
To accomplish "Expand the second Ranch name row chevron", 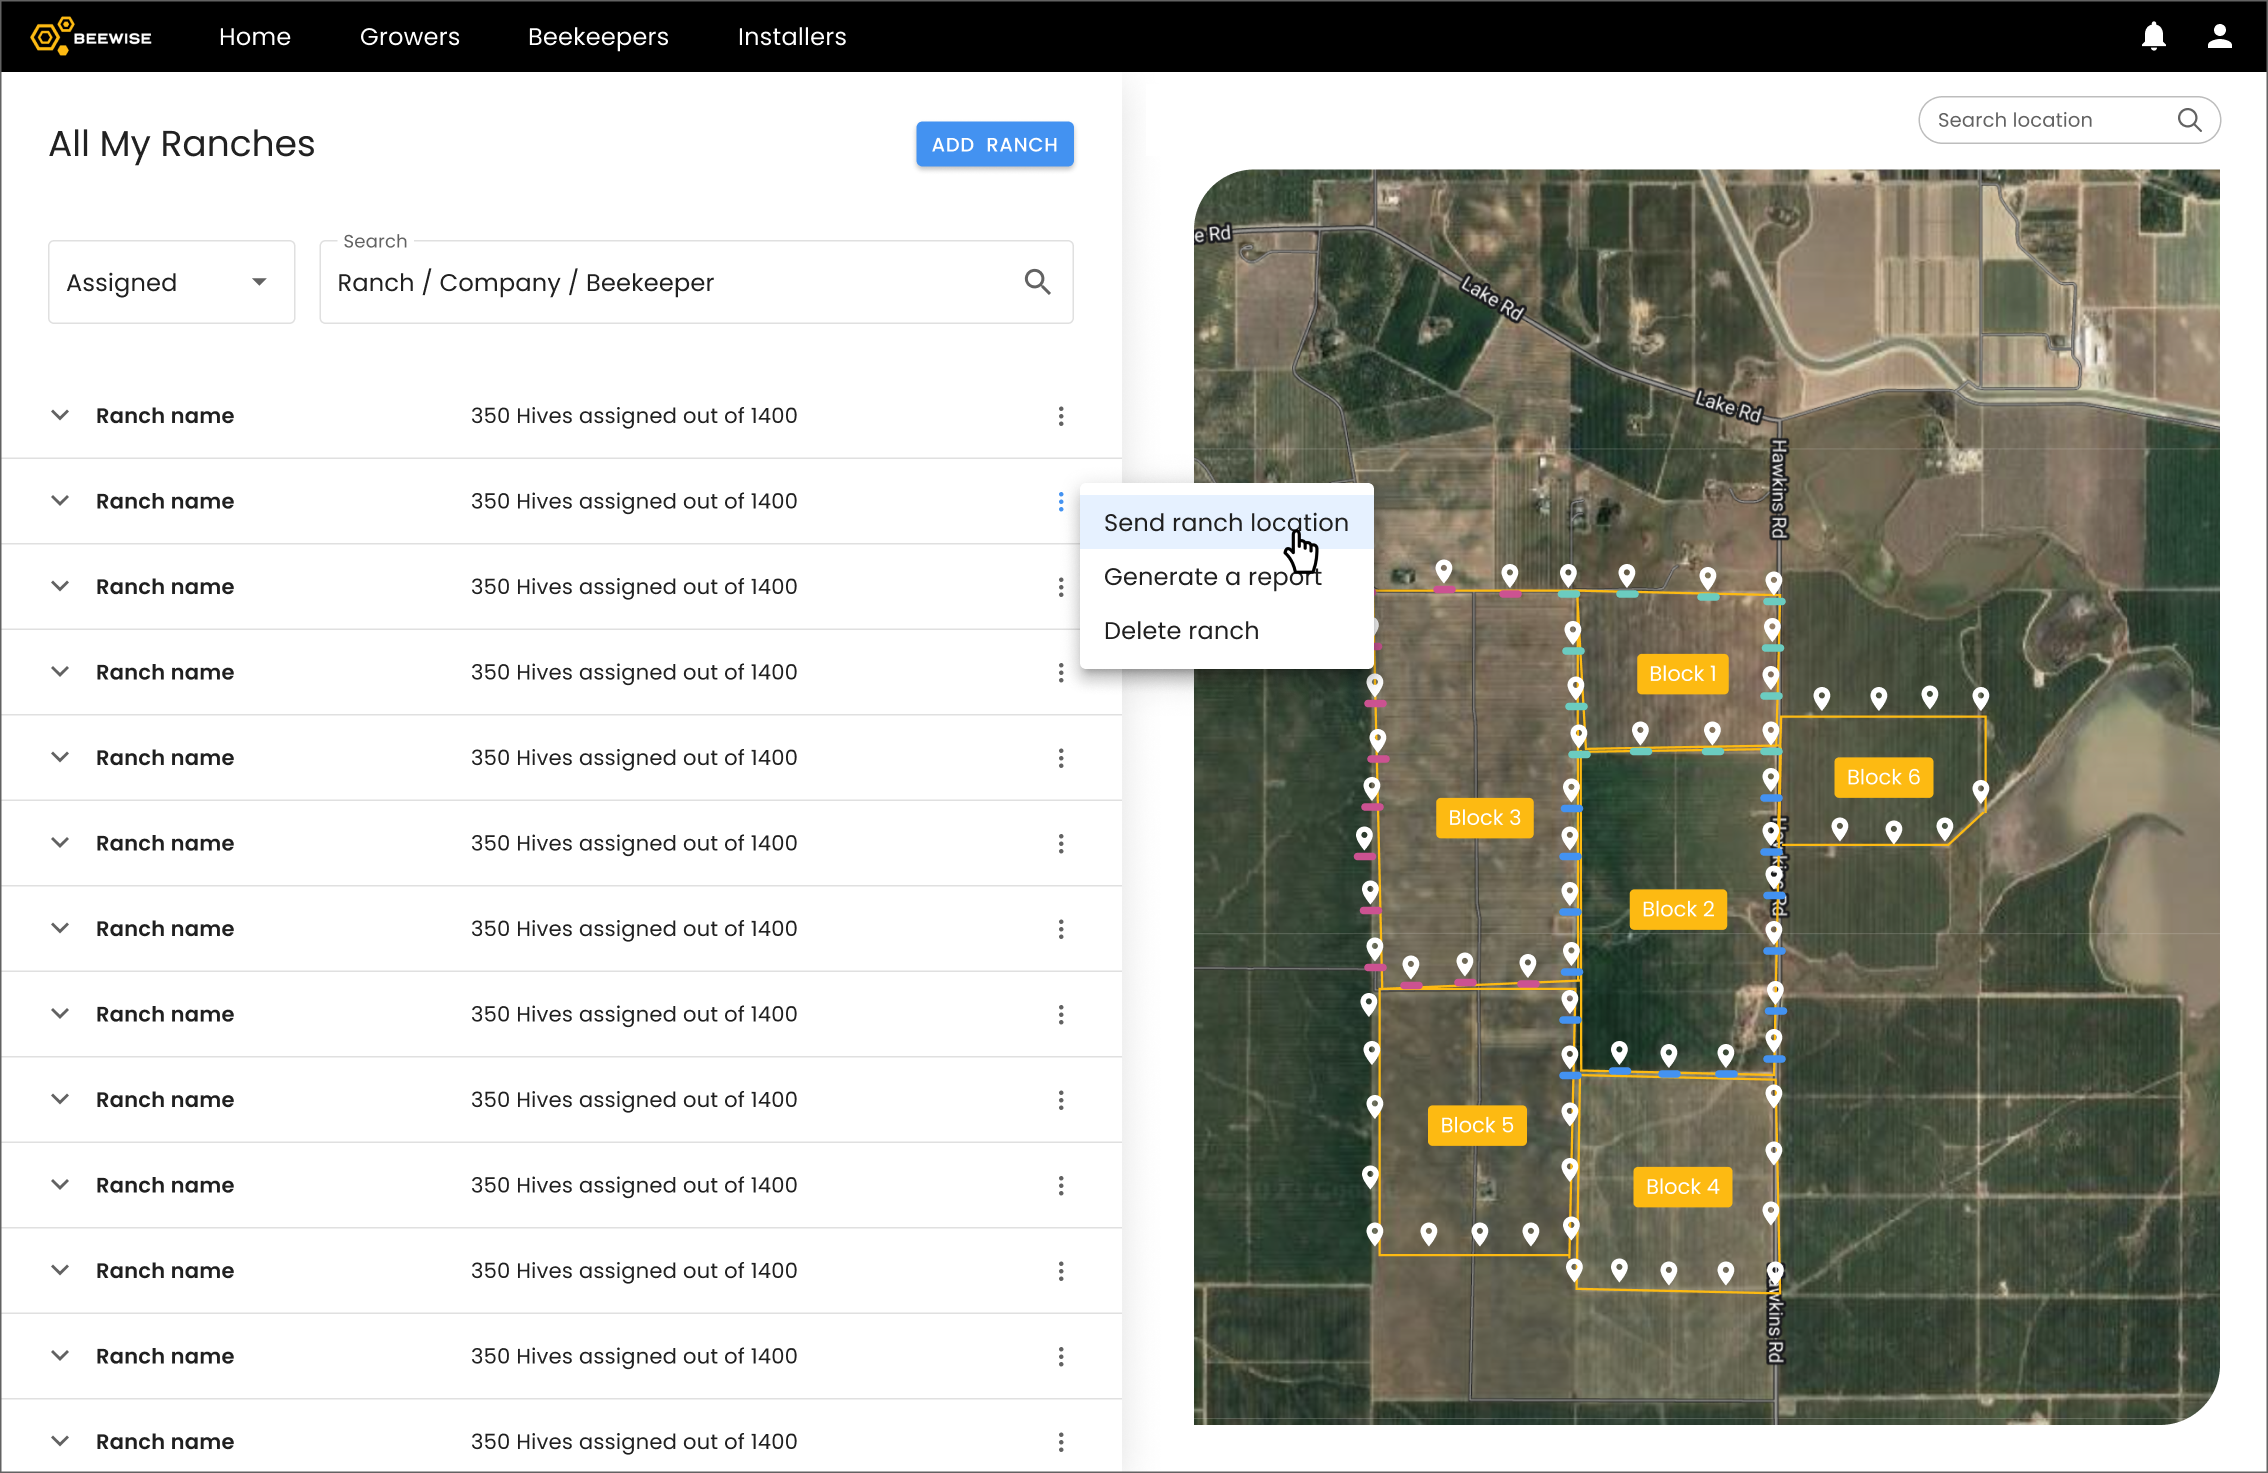I will click(60, 501).
